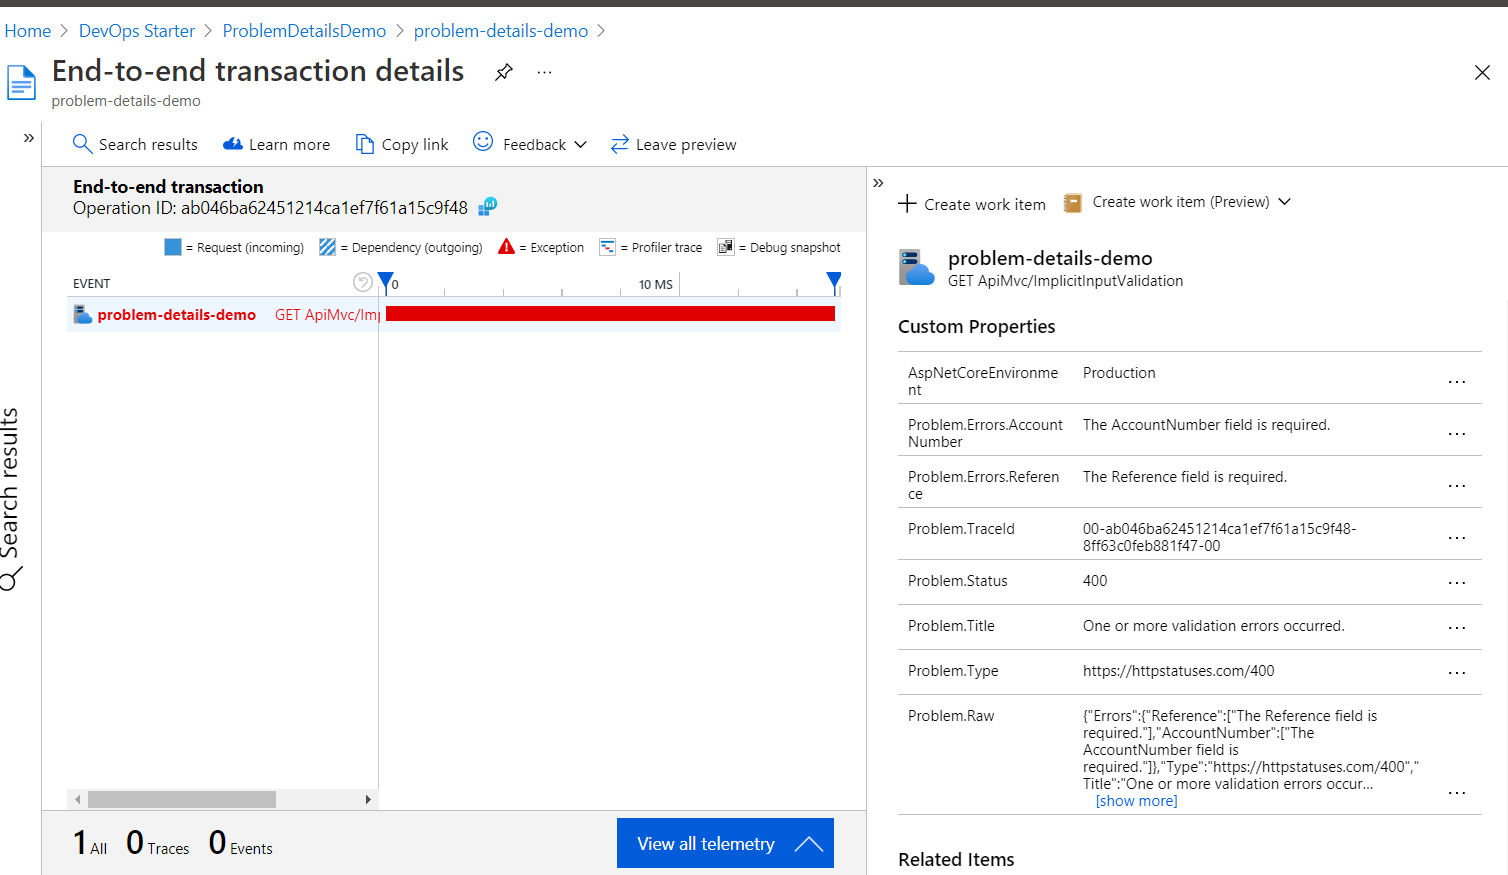Click the Operation ID text
Image resolution: width=1508 pixels, height=875 pixels.
tap(270, 208)
